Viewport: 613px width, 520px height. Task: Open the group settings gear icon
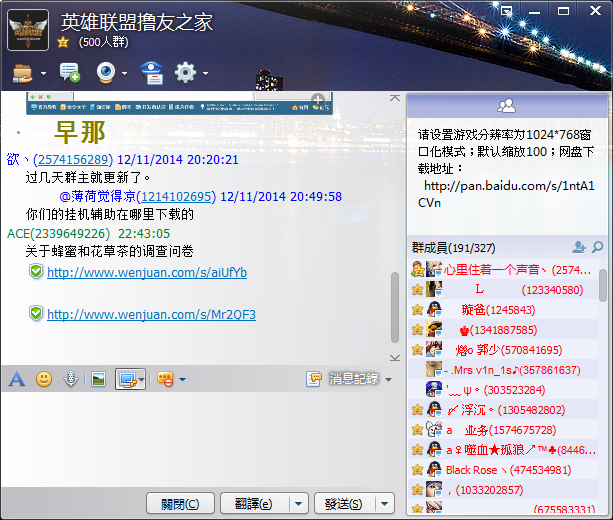pyautogui.click(x=185, y=73)
